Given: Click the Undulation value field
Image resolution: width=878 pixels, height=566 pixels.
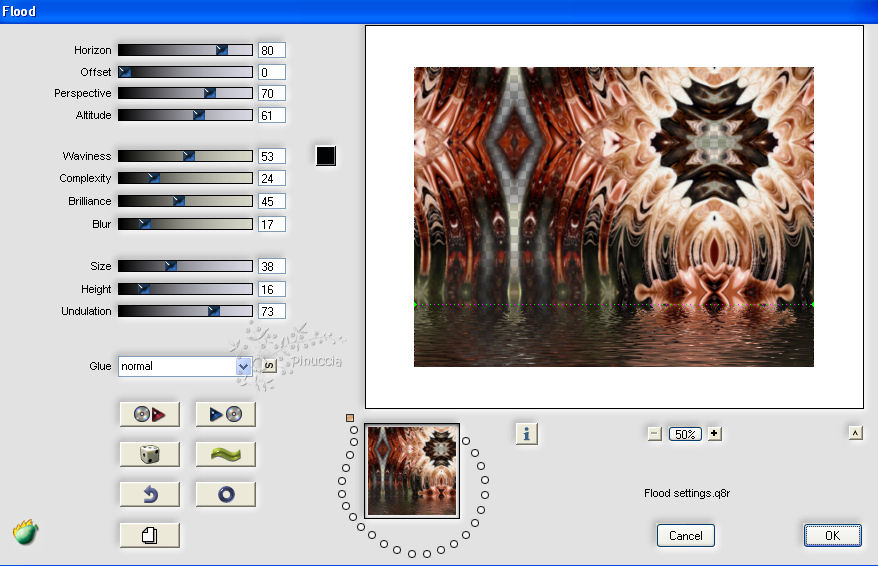Looking at the screenshot, I should 272,311.
